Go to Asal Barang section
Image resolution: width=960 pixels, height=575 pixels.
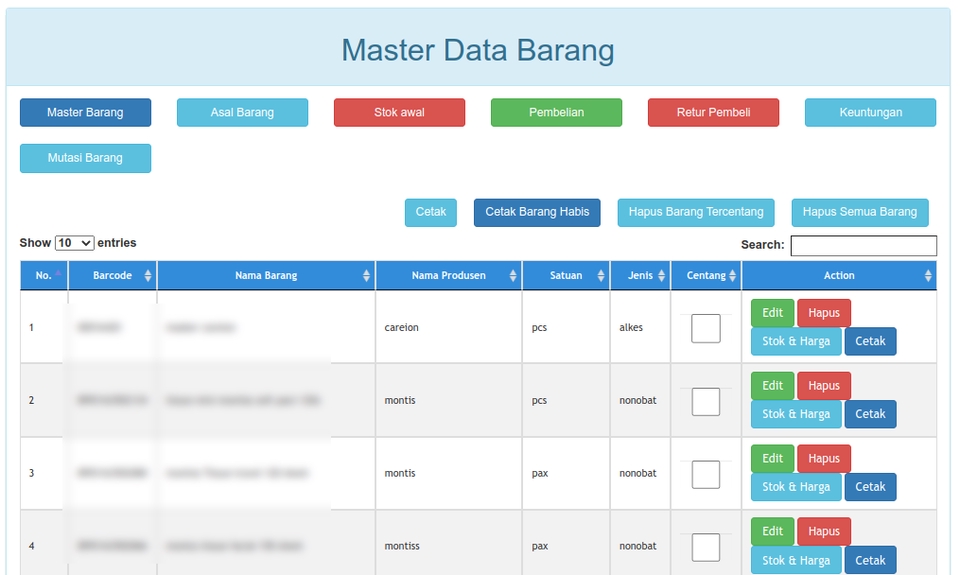pos(242,113)
